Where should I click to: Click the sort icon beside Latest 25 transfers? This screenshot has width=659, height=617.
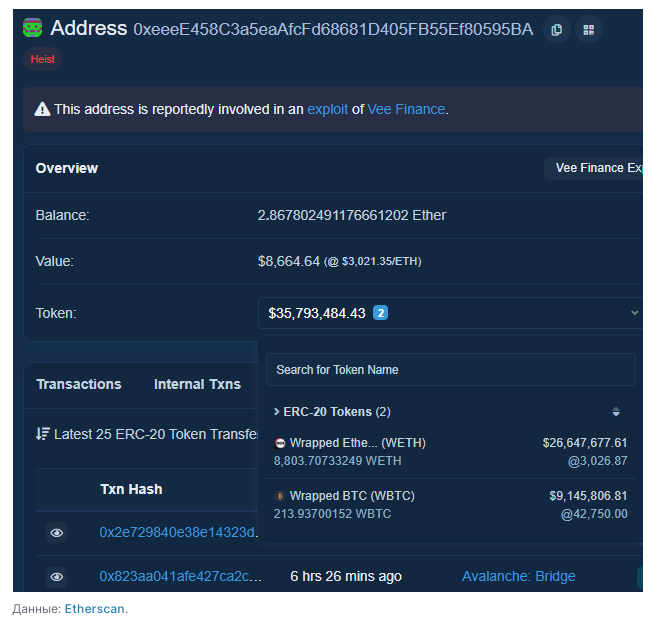pos(43,434)
